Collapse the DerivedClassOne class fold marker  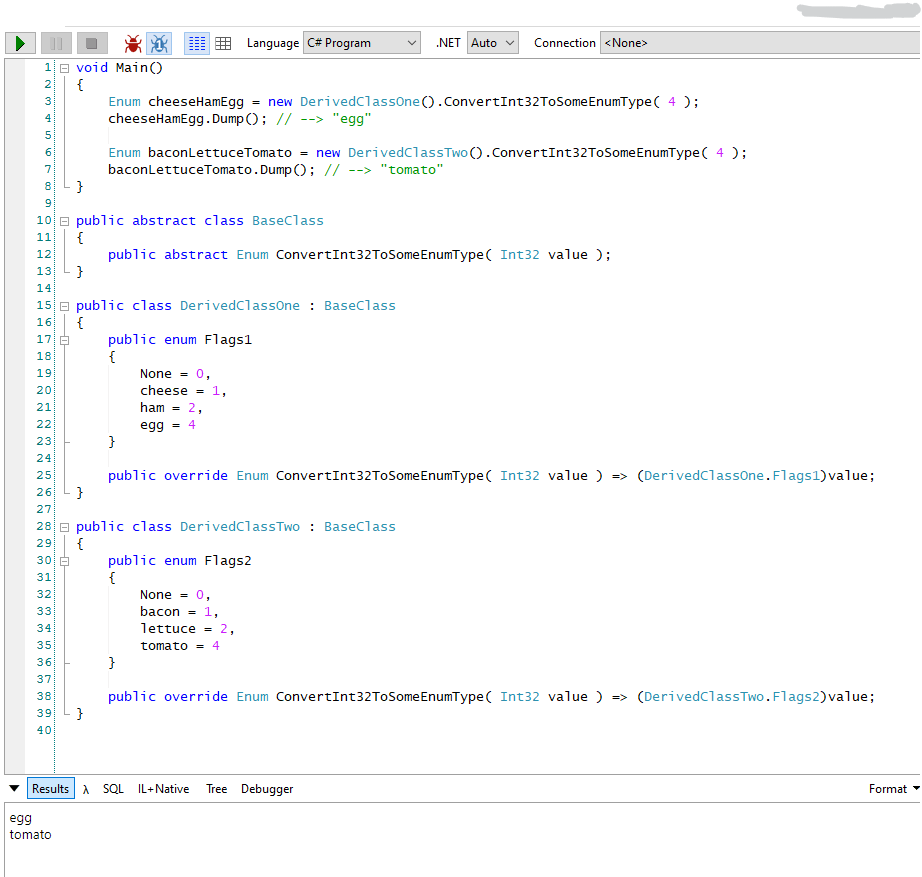click(x=65, y=306)
